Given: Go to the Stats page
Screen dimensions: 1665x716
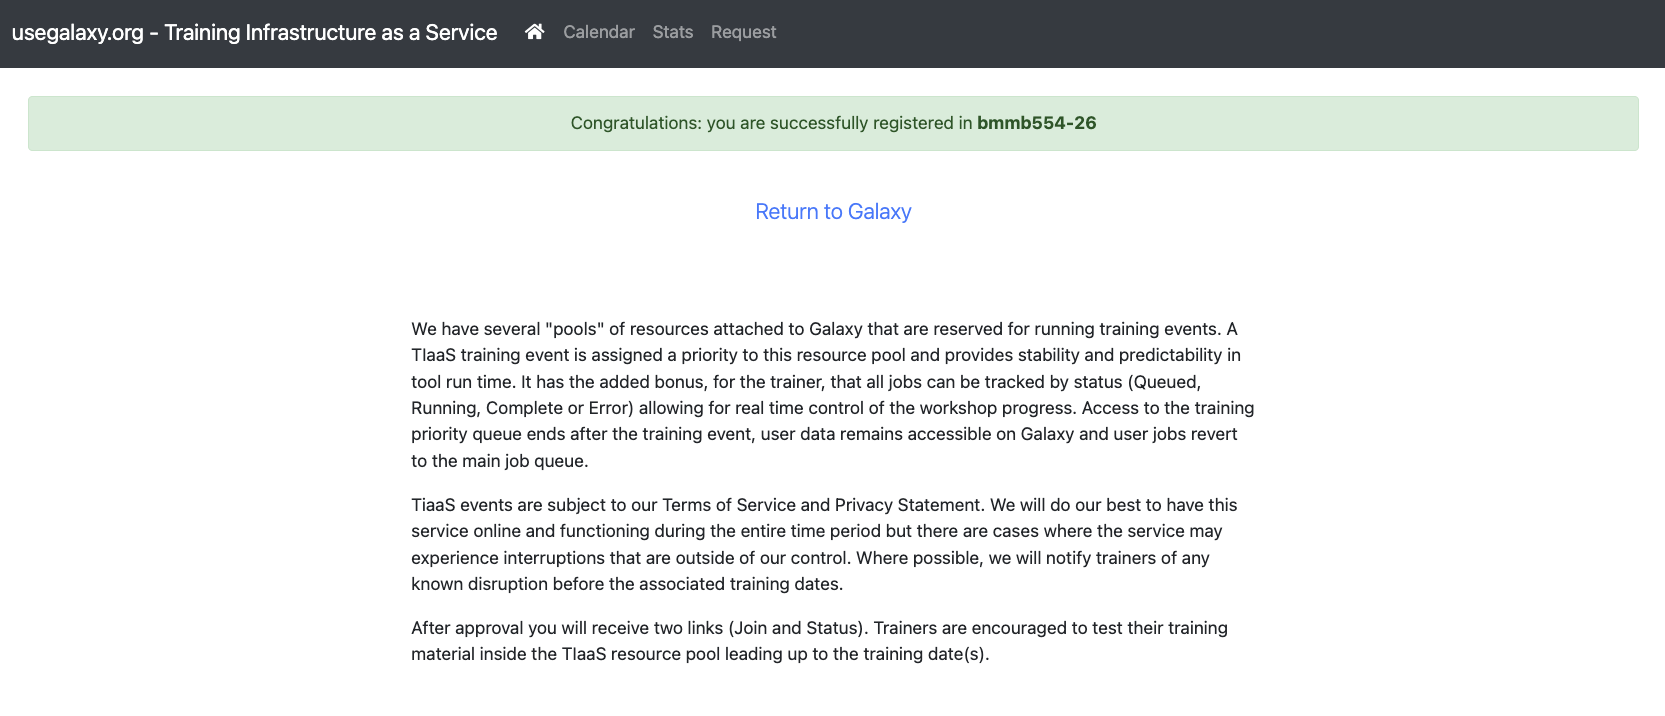Looking at the screenshot, I should [x=672, y=32].
